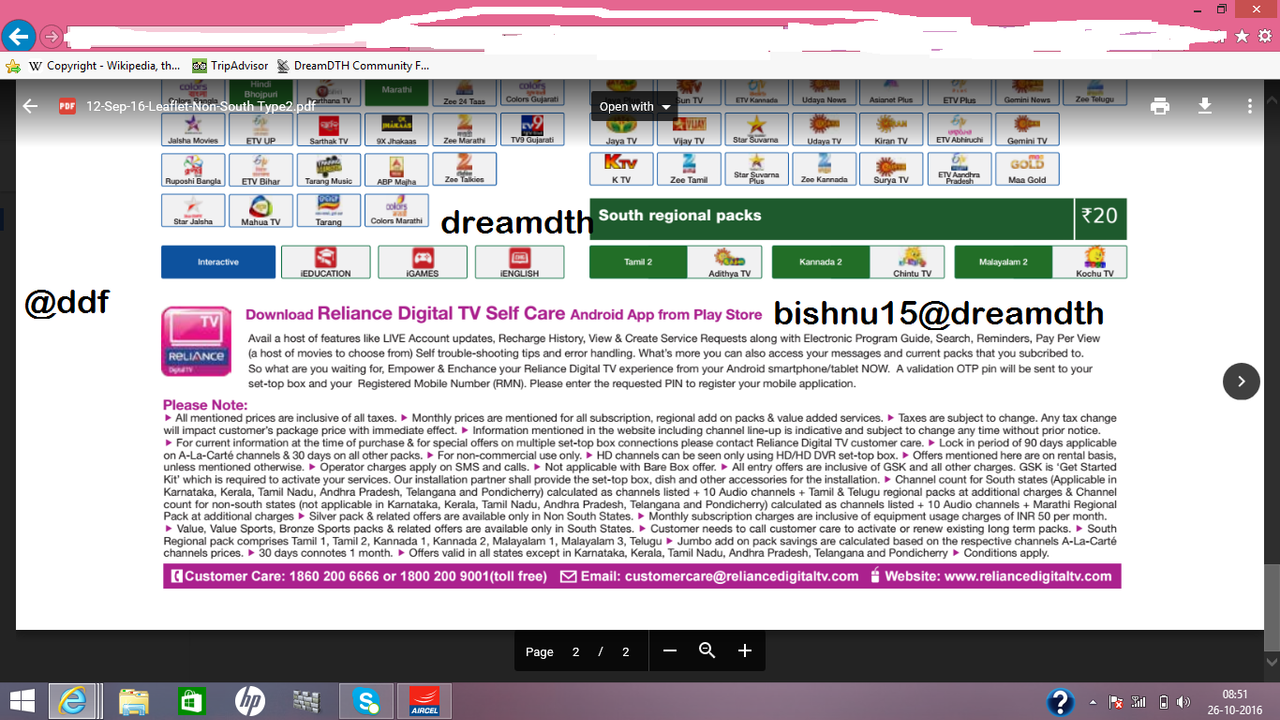The width and height of the screenshot is (1280, 720).
Task: Open Skype from the taskbar
Action: 366,701
